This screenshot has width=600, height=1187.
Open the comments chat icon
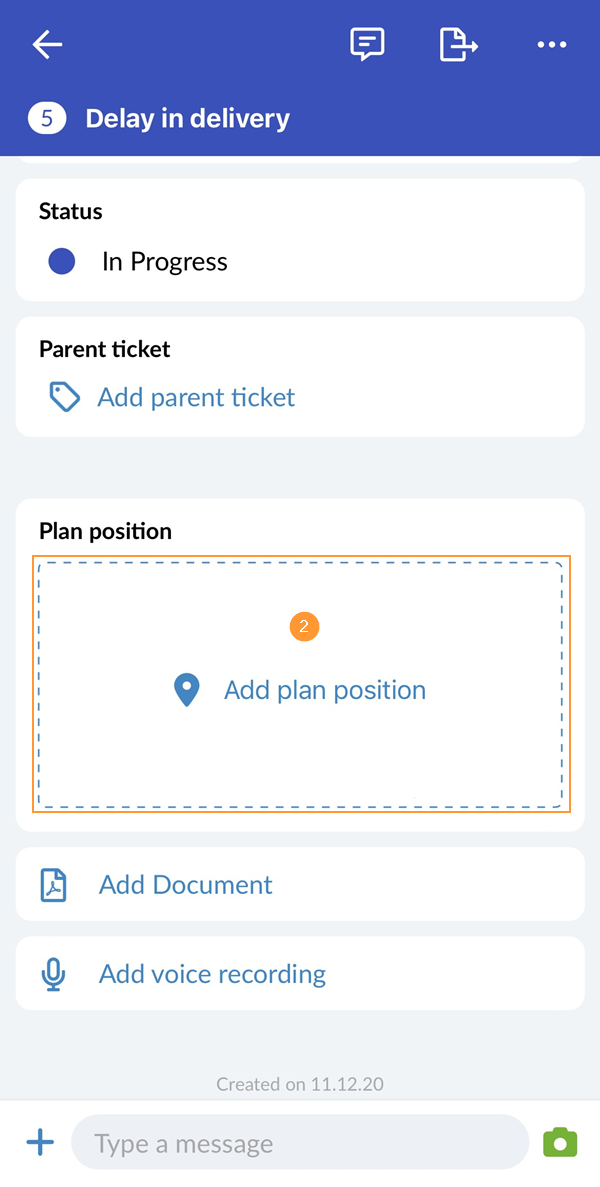[366, 44]
